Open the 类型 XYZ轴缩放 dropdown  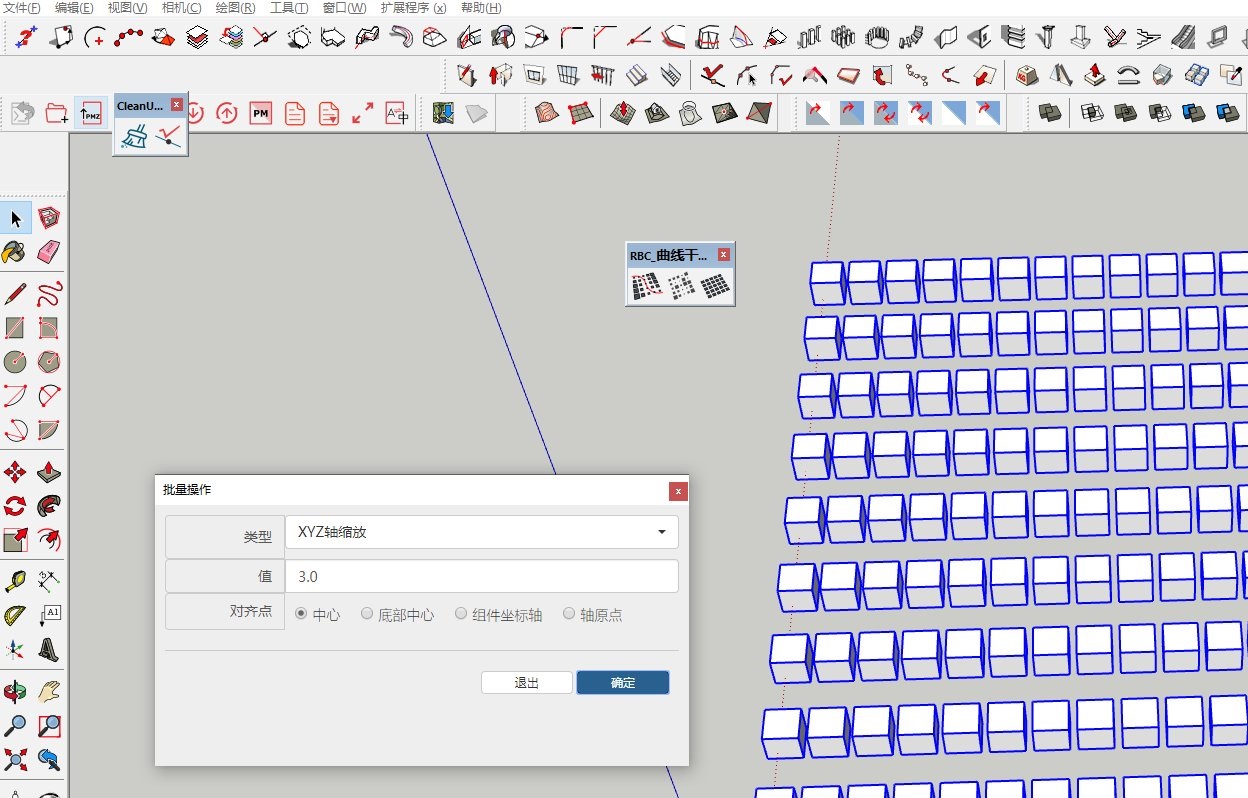(482, 532)
